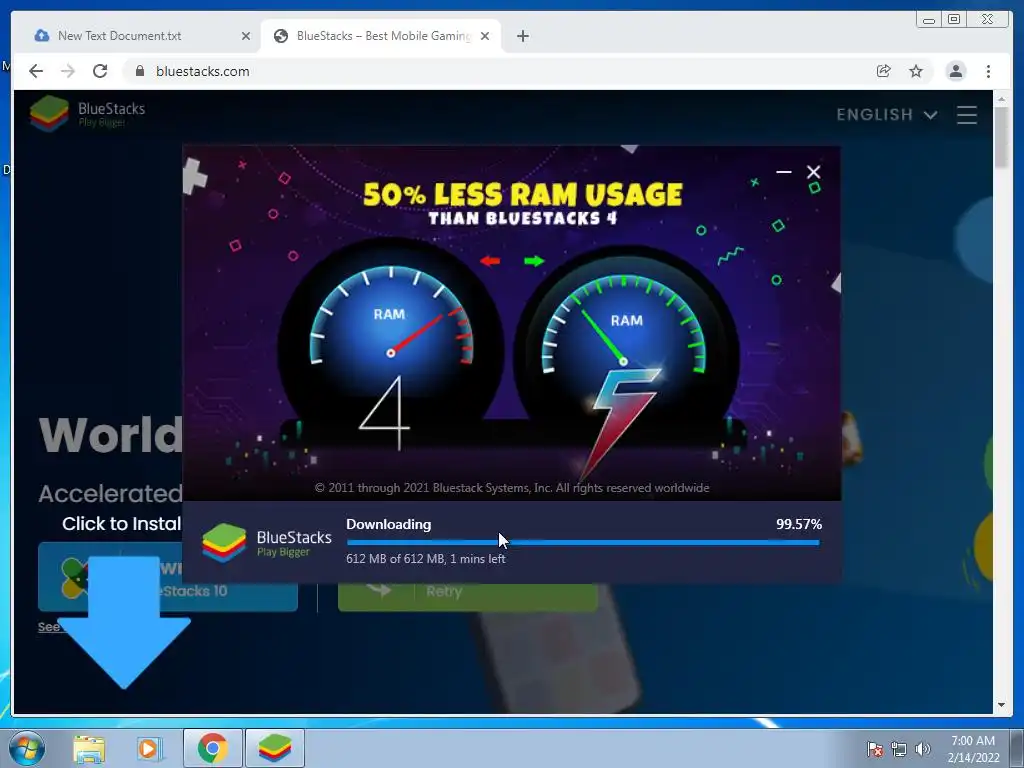Launch Windows Media Player from taskbar

[149, 748]
